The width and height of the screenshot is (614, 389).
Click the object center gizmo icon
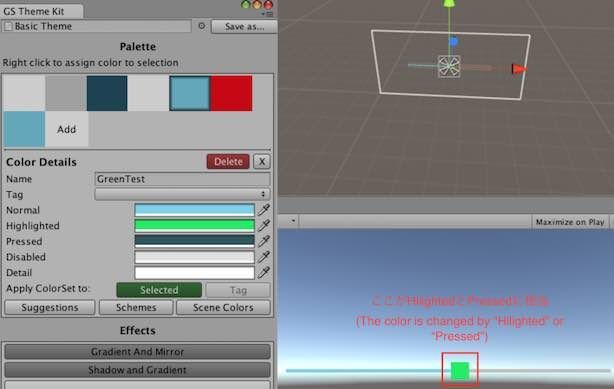449,66
